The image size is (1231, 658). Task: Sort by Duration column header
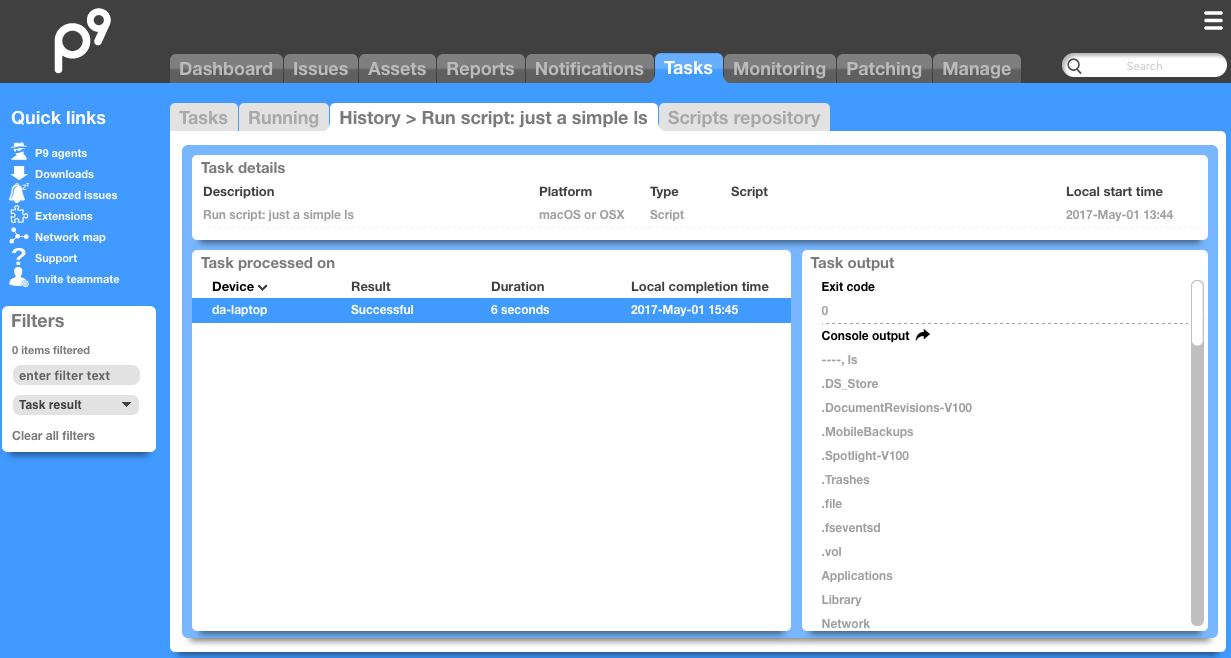(x=518, y=286)
